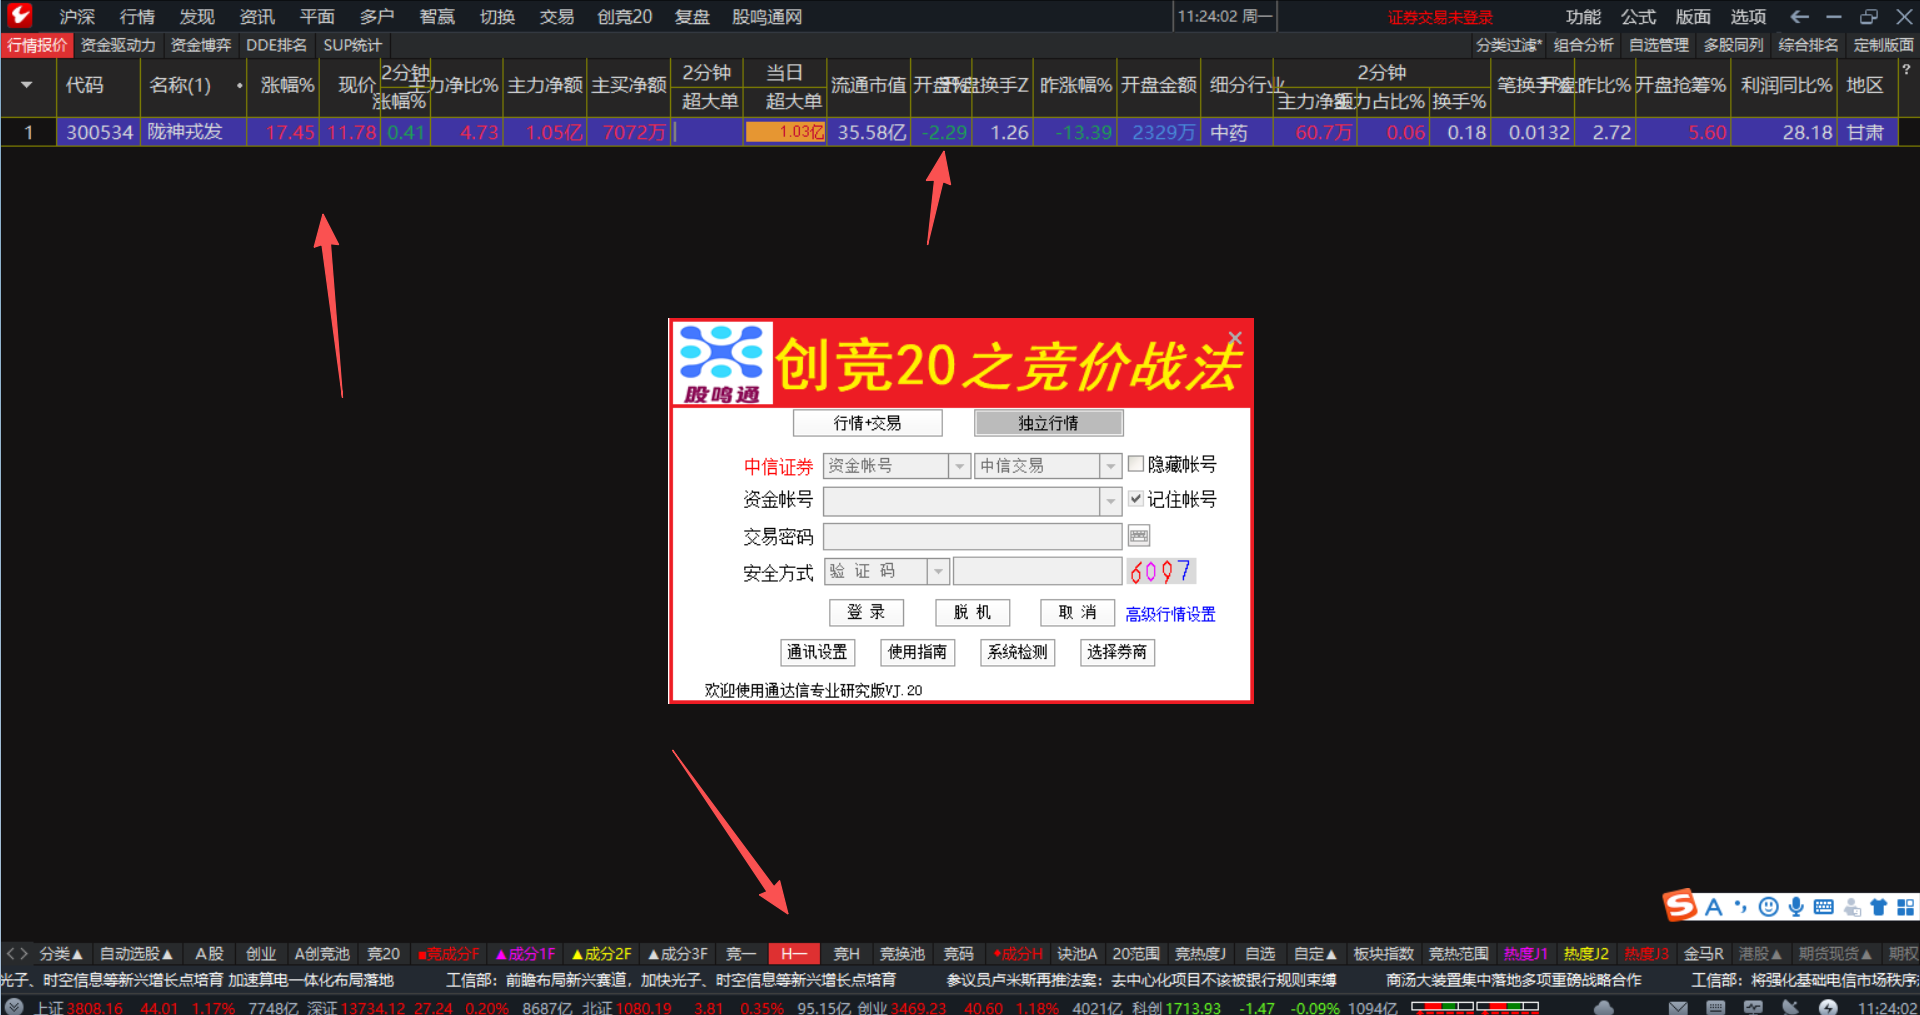Expand the 分类▲ bottom tab menu
Screen dimensions: 1920x1015
point(60,954)
